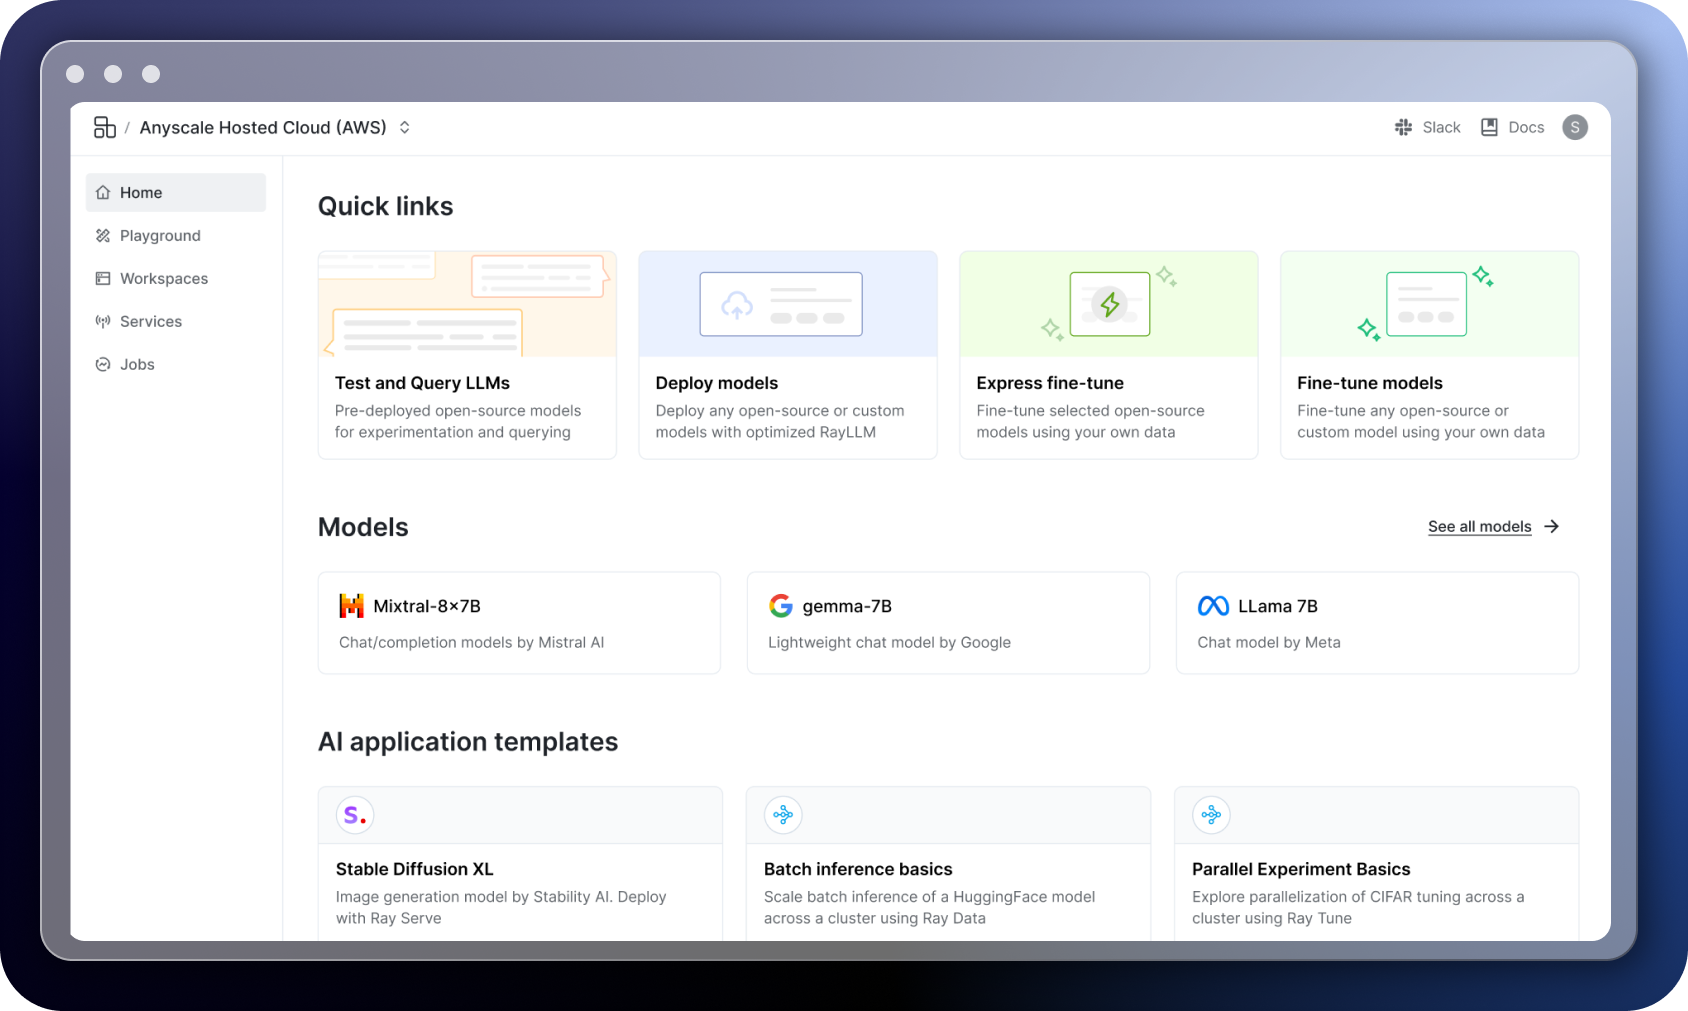Open Jobs in the sidebar
This screenshot has height=1011, width=1688.
click(176, 364)
